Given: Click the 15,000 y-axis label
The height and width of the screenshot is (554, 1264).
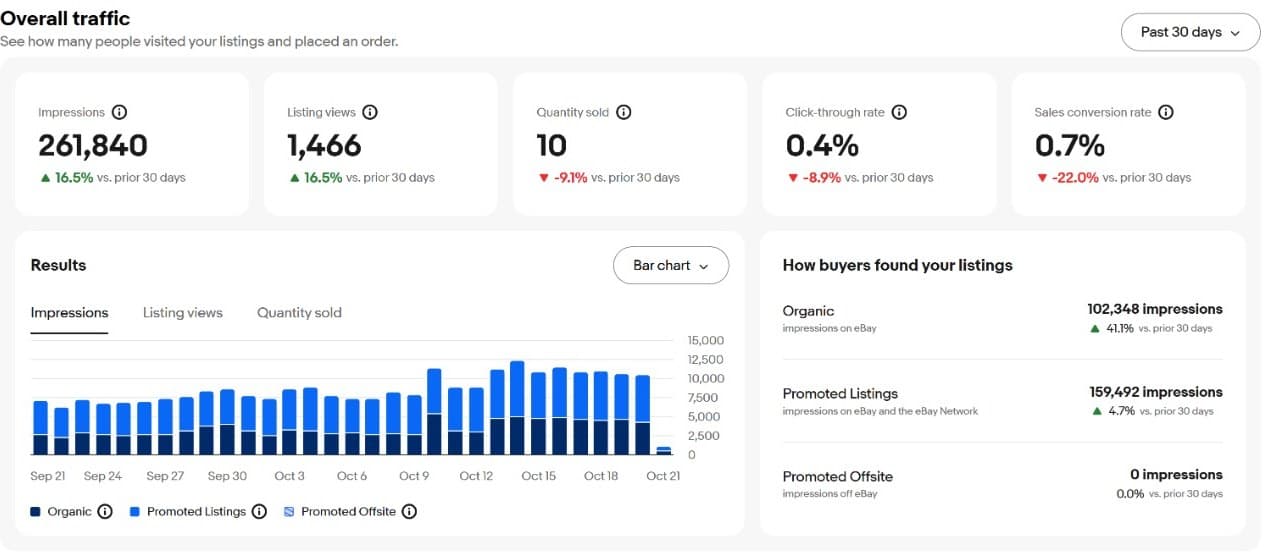Looking at the screenshot, I should [x=705, y=341].
